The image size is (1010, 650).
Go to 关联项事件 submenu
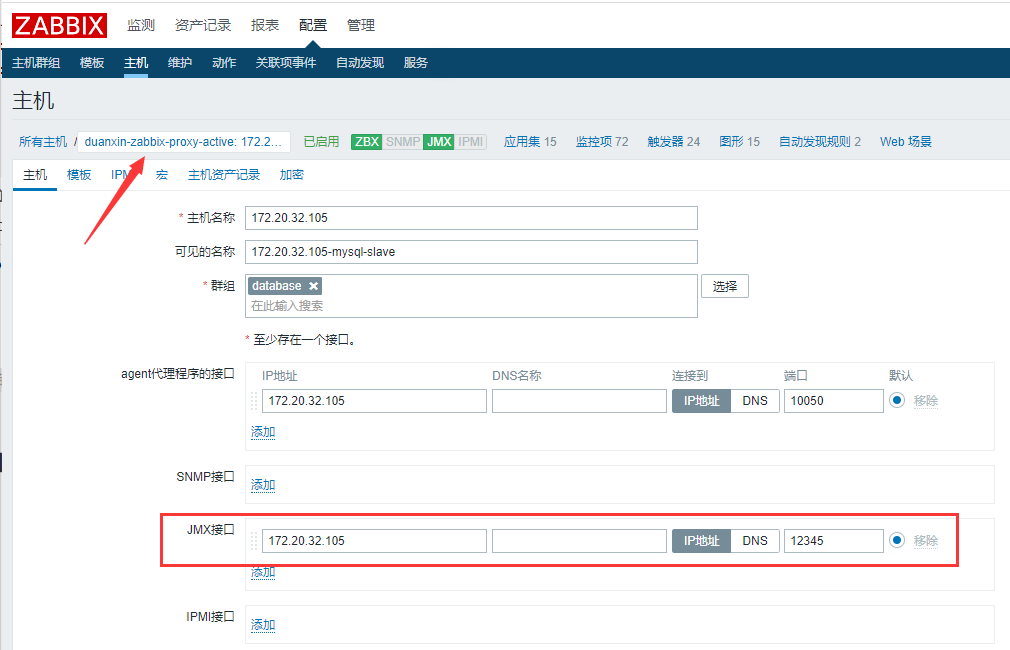tap(286, 62)
